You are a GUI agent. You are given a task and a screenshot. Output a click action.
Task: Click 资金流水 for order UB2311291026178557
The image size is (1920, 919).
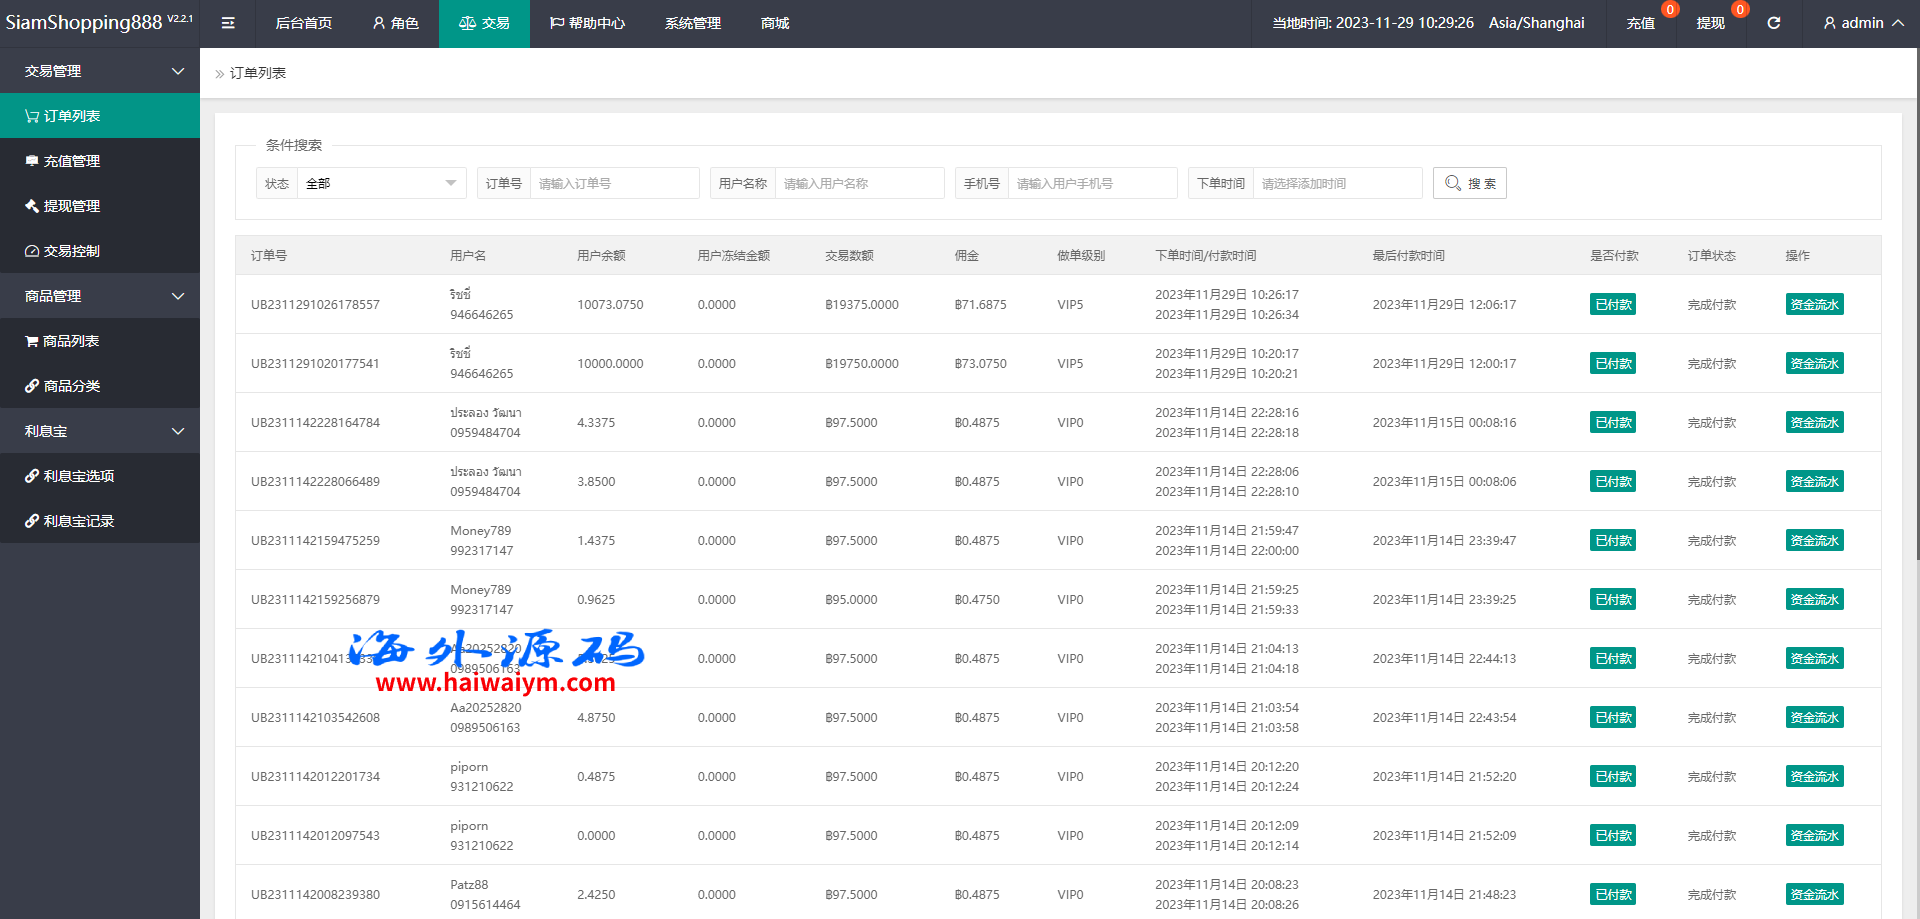pos(1814,305)
